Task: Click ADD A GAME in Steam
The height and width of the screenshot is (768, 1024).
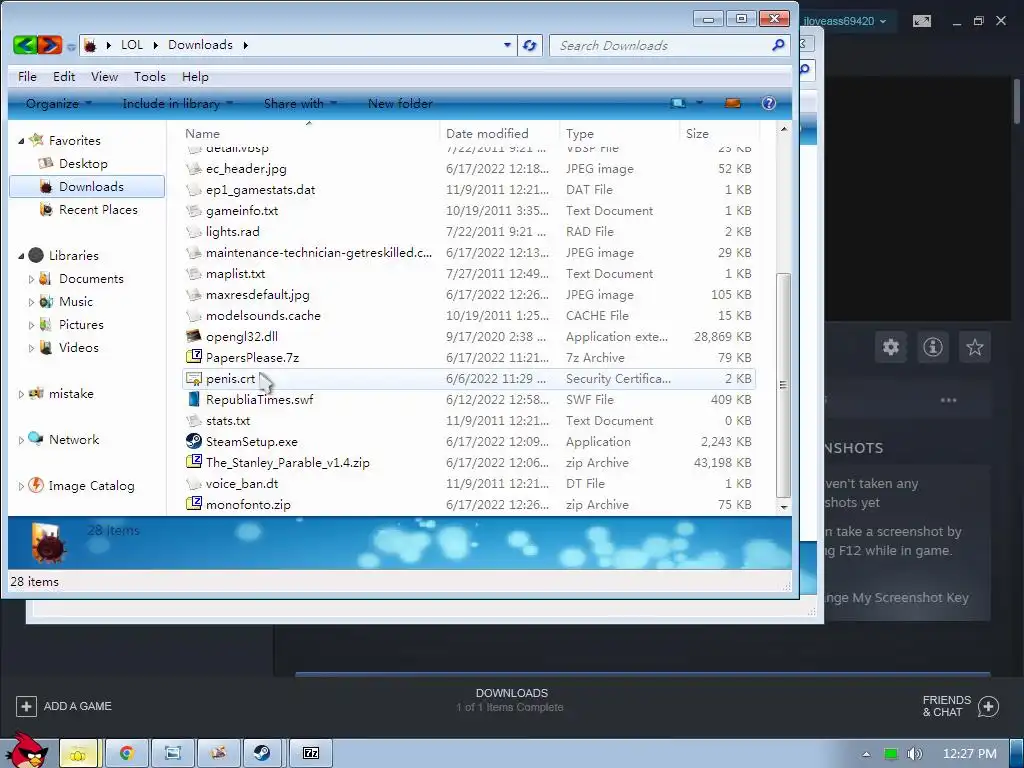Action: 78,706
